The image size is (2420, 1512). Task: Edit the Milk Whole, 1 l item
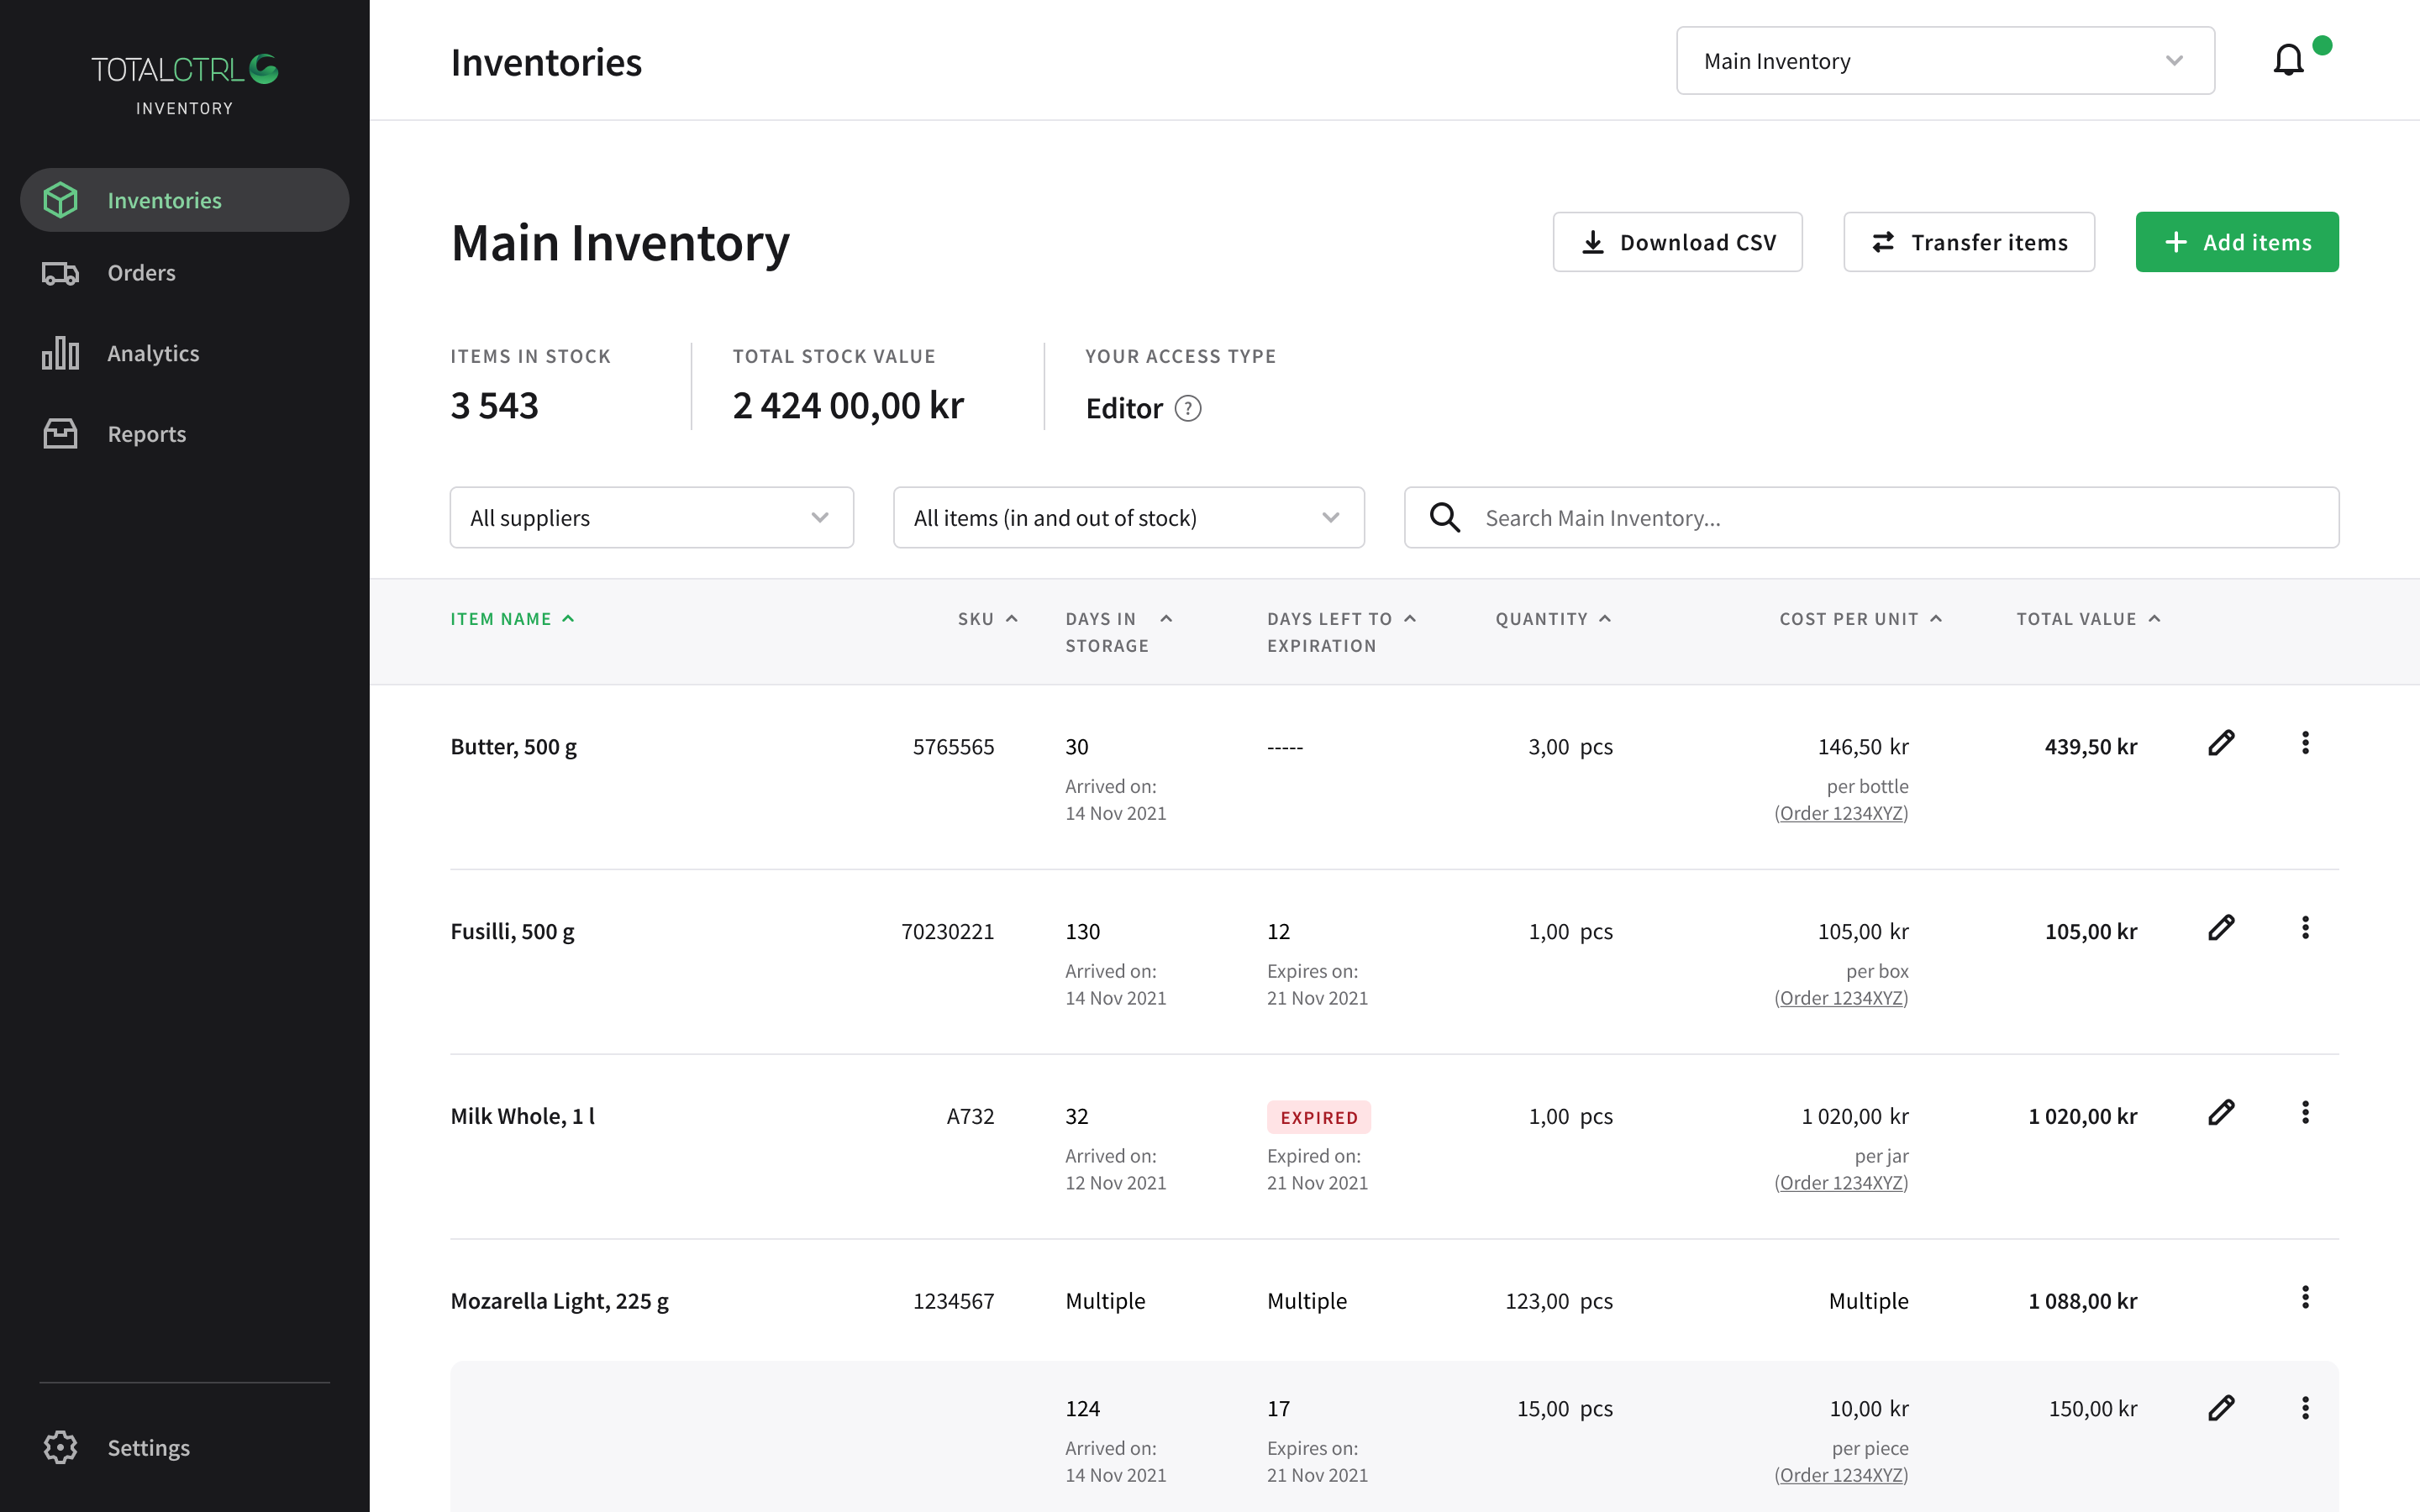[x=2220, y=1113]
